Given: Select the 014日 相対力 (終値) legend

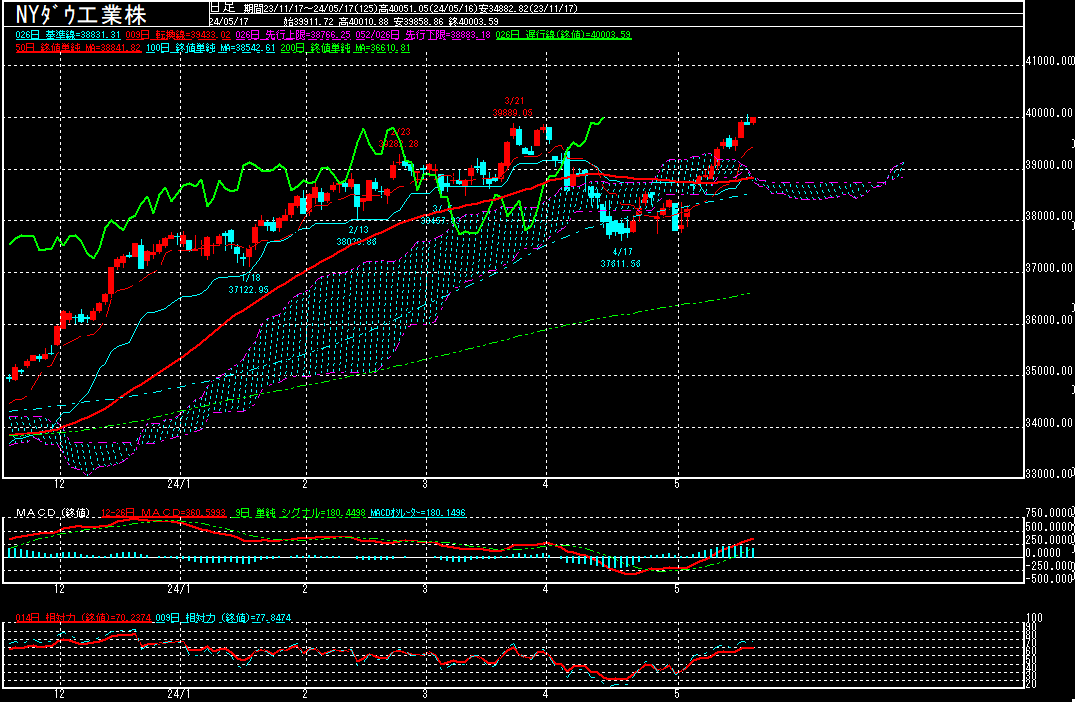Looking at the screenshot, I should [x=83, y=618].
